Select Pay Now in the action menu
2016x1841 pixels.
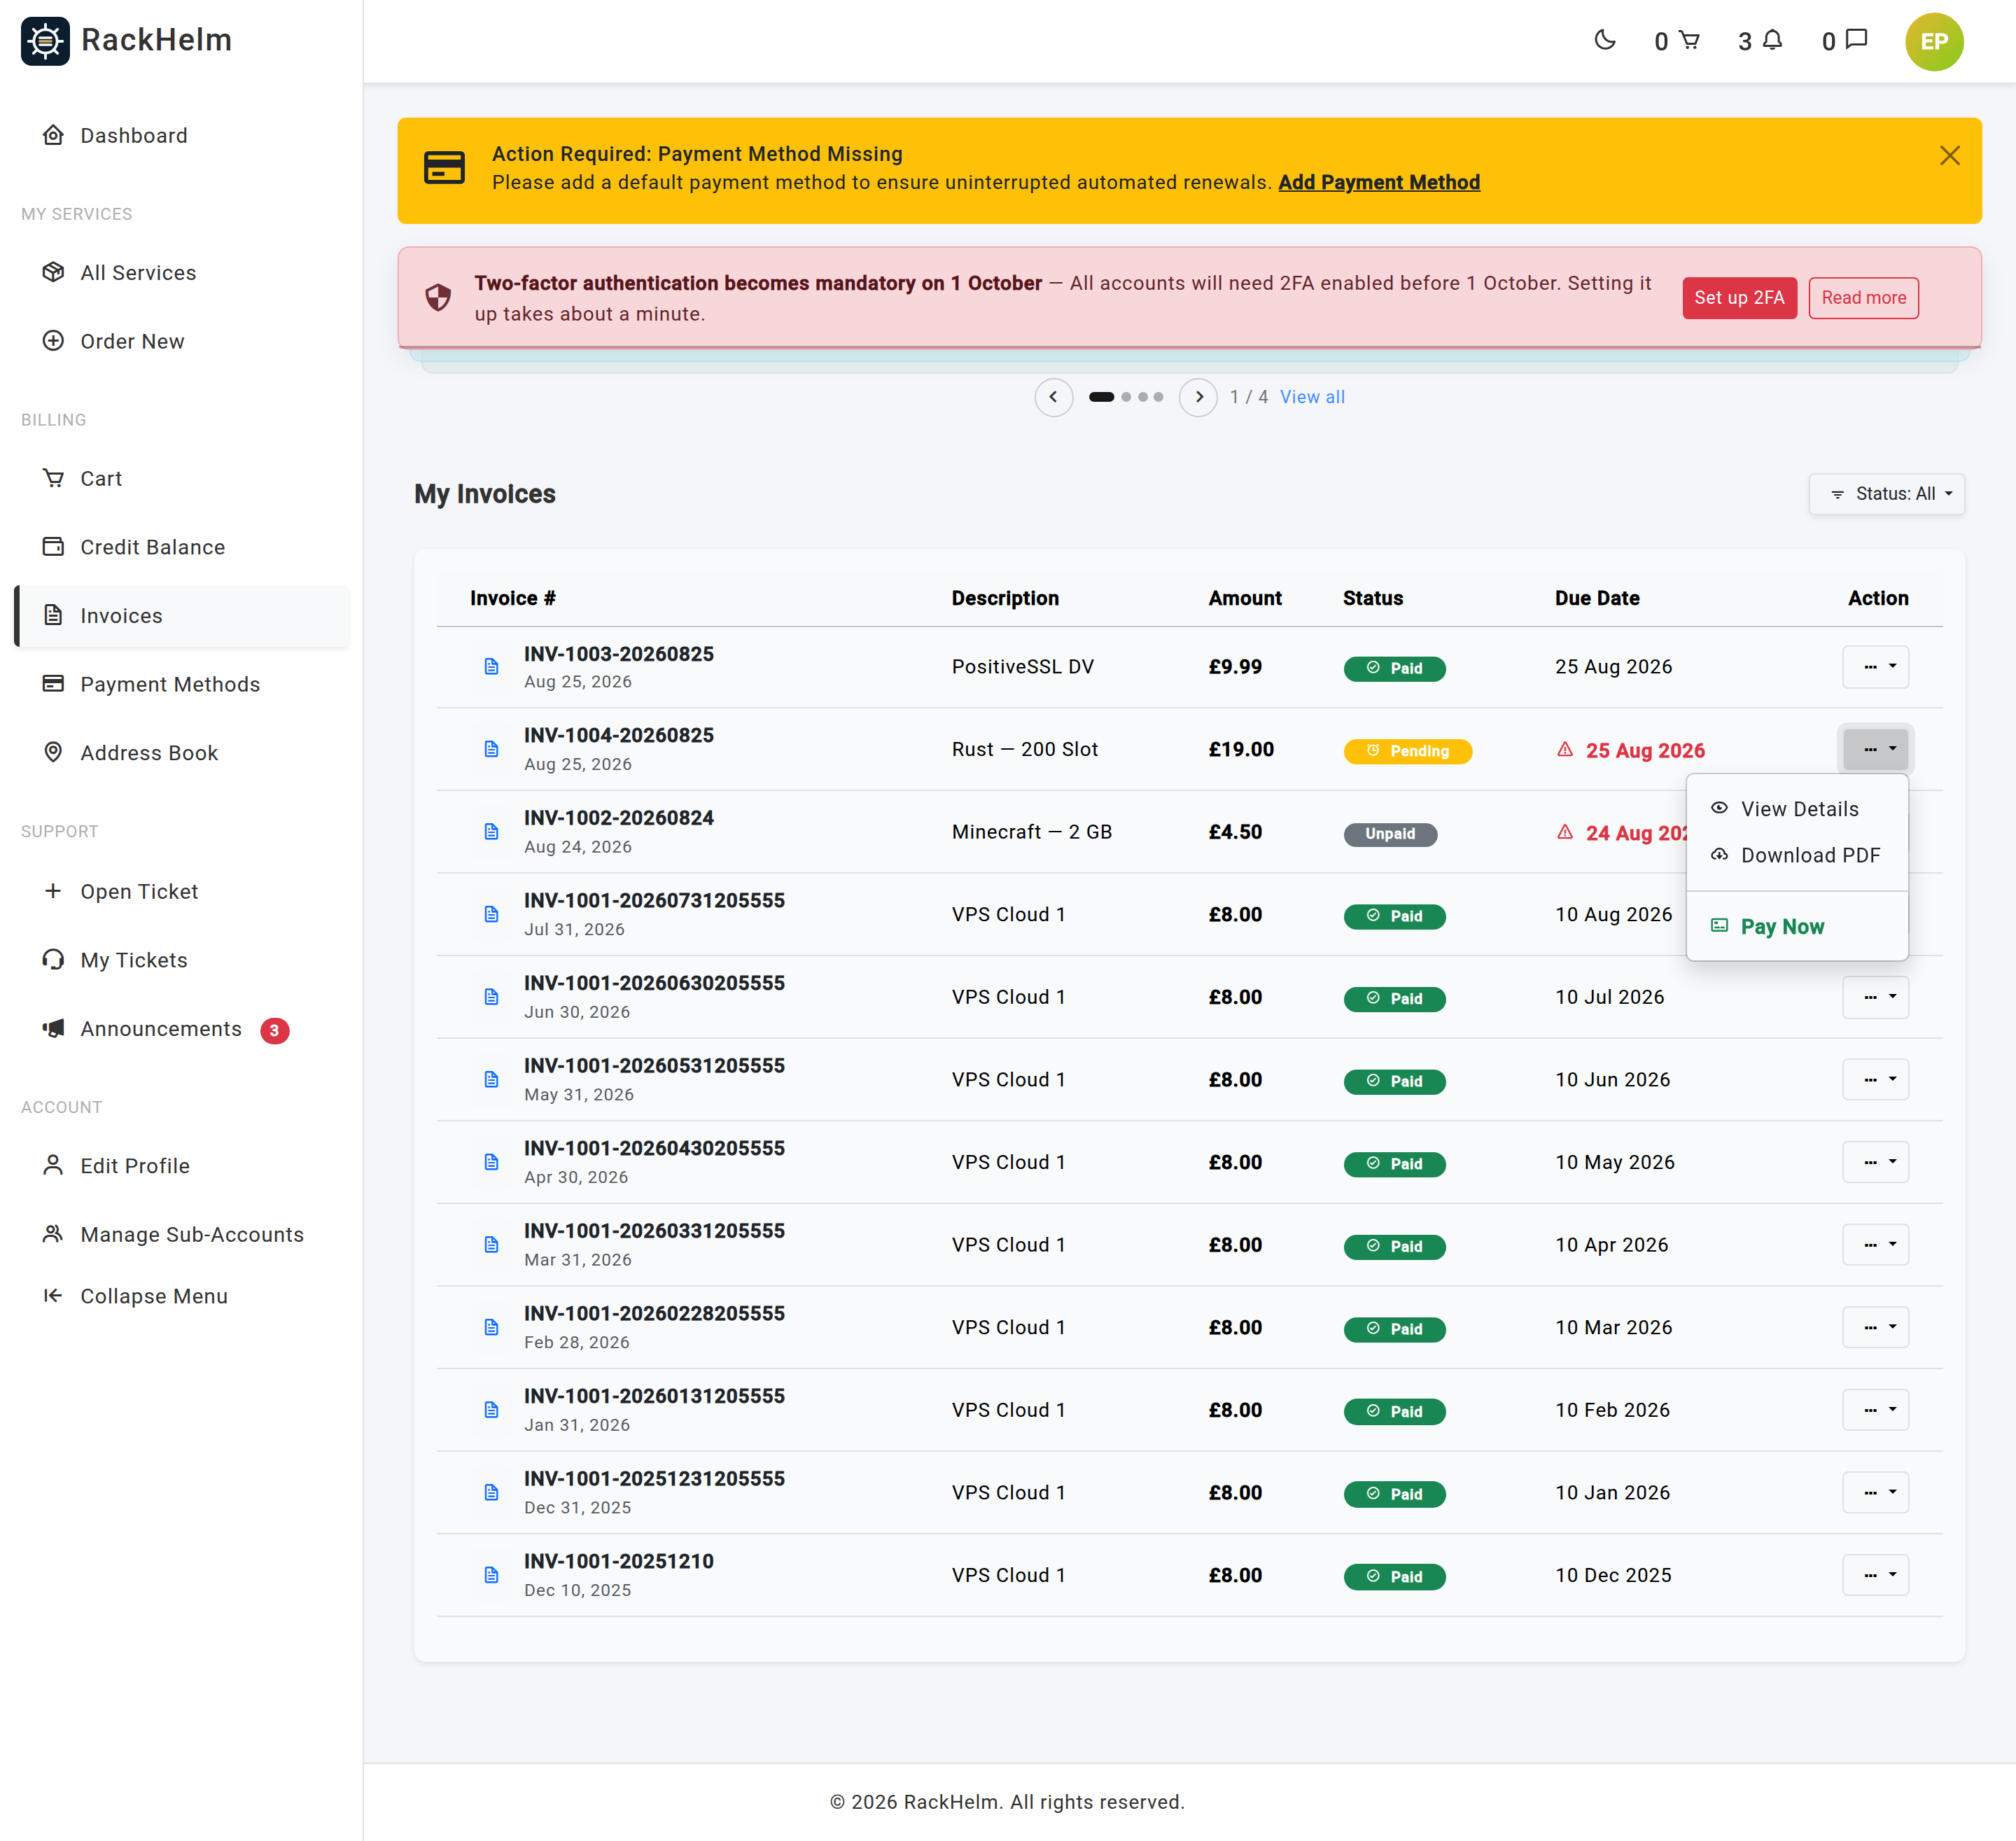[1797, 927]
